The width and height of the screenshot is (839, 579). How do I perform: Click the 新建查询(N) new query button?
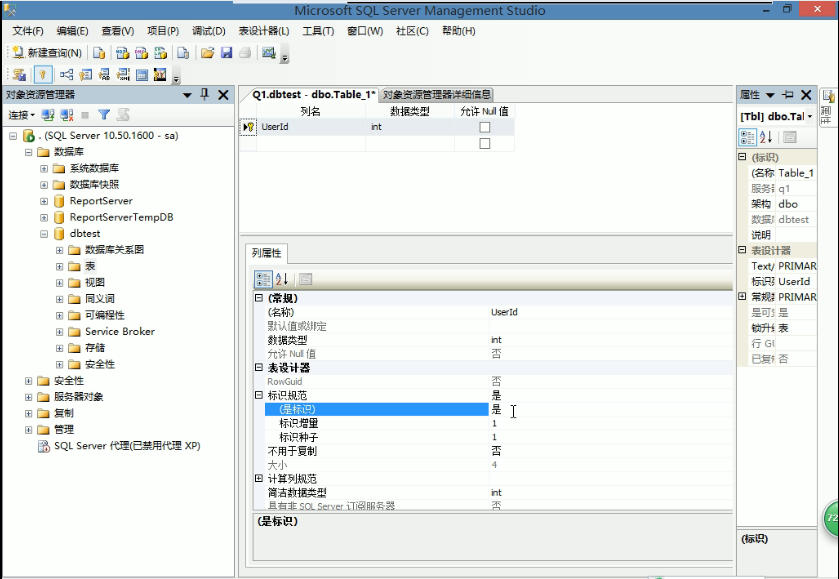tap(47, 52)
